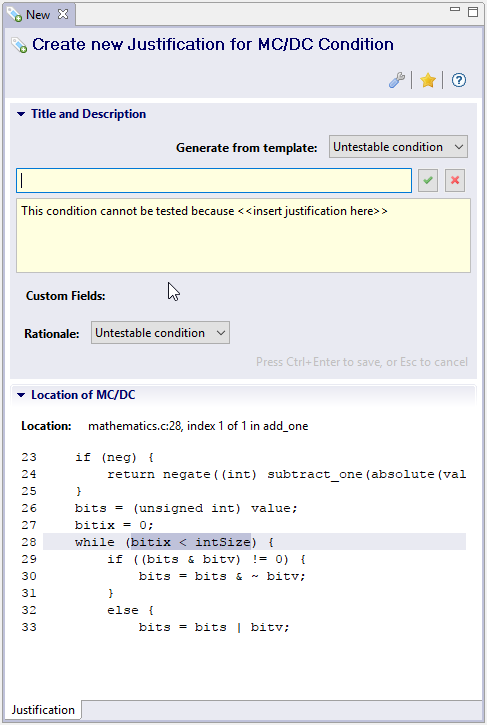Image resolution: width=487 pixels, height=725 pixels.
Task: Focus the justification title input field
Action: click(x=214, y=180)
